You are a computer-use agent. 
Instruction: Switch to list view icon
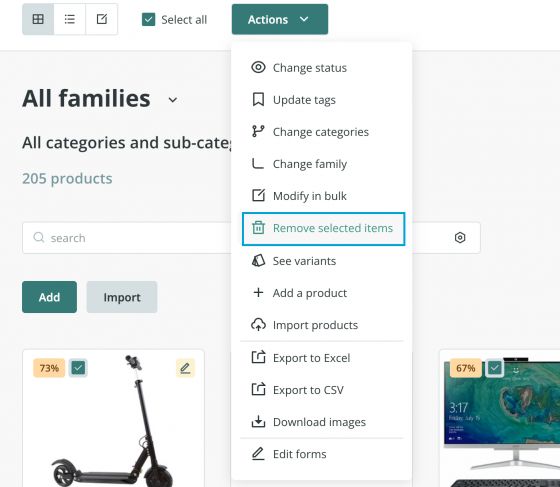click(70, 19)
